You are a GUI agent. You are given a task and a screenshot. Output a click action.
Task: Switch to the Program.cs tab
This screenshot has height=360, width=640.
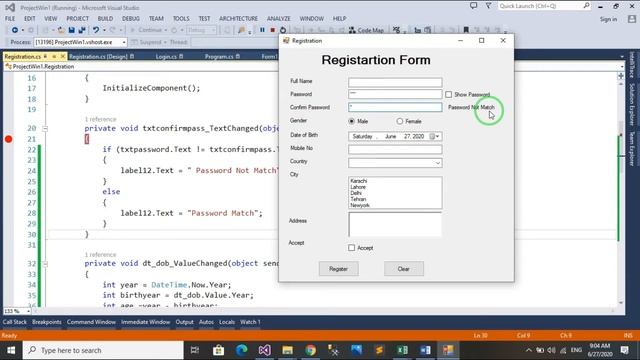[219, 56]
